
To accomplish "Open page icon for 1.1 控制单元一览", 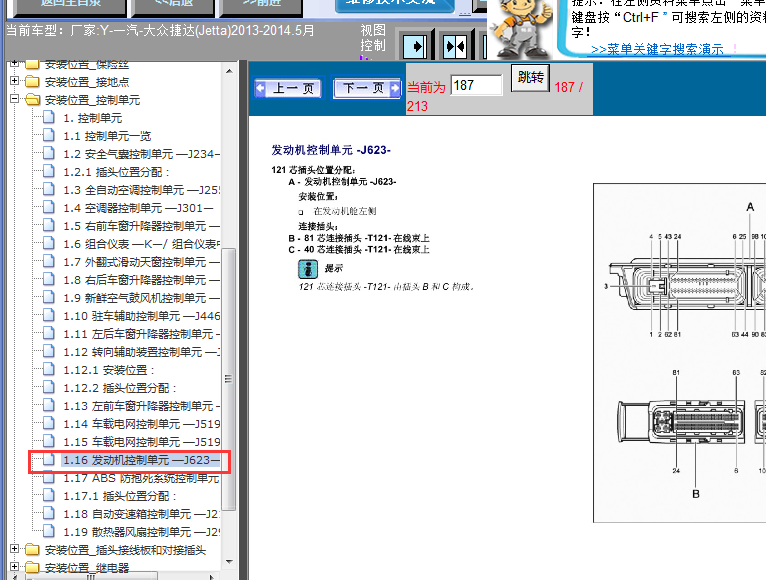I will (x=49, y=135).
